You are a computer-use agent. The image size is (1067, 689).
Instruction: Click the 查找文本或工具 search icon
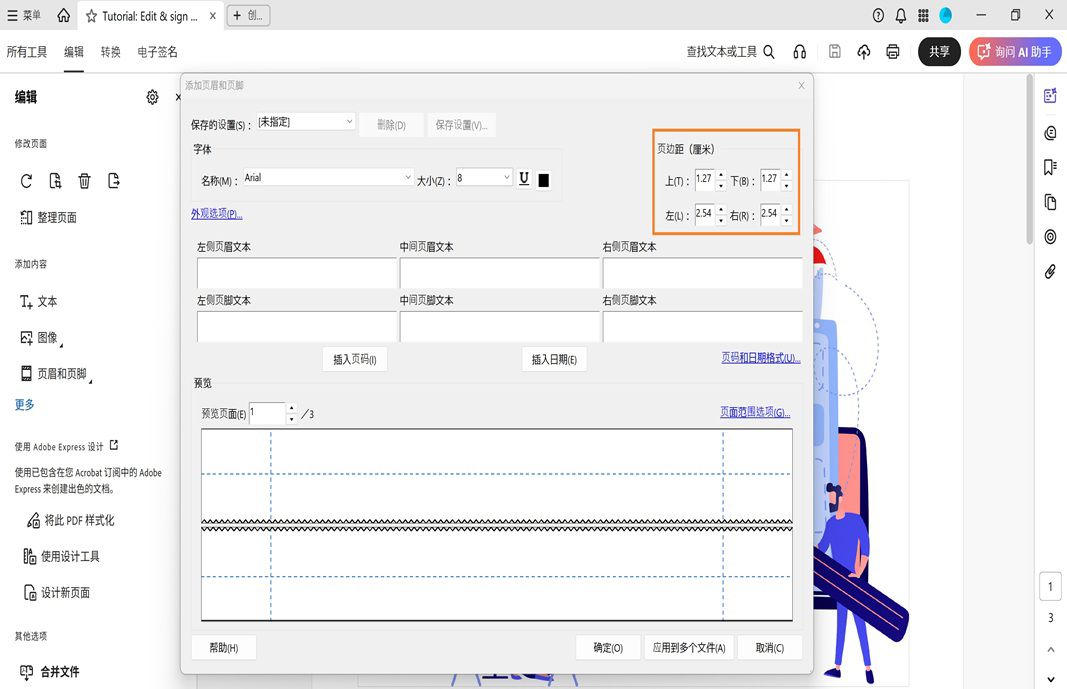click(768, 51)
